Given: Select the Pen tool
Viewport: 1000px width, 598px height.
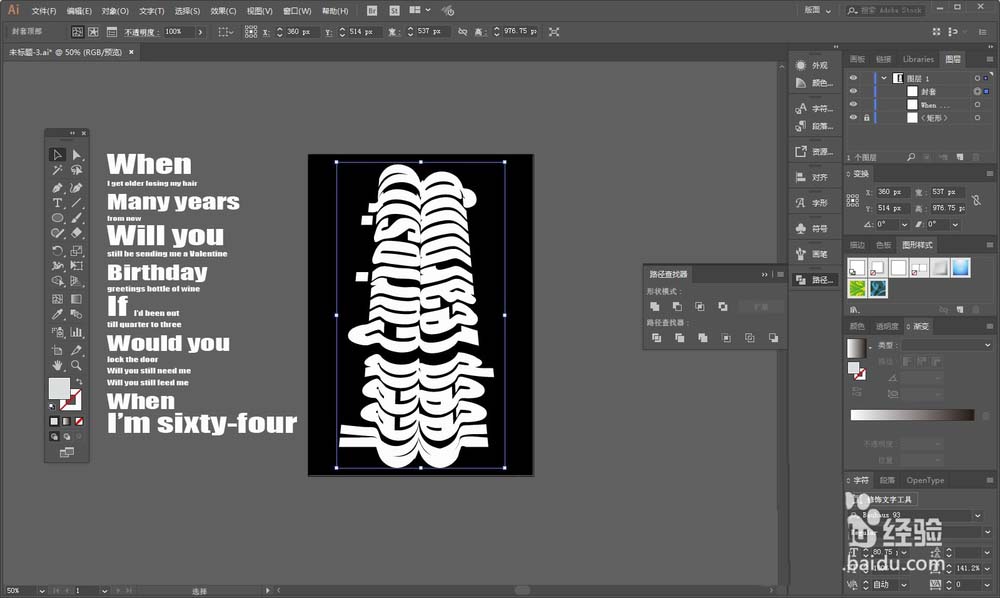Looking at the screenshot, I should coord(57,187).
